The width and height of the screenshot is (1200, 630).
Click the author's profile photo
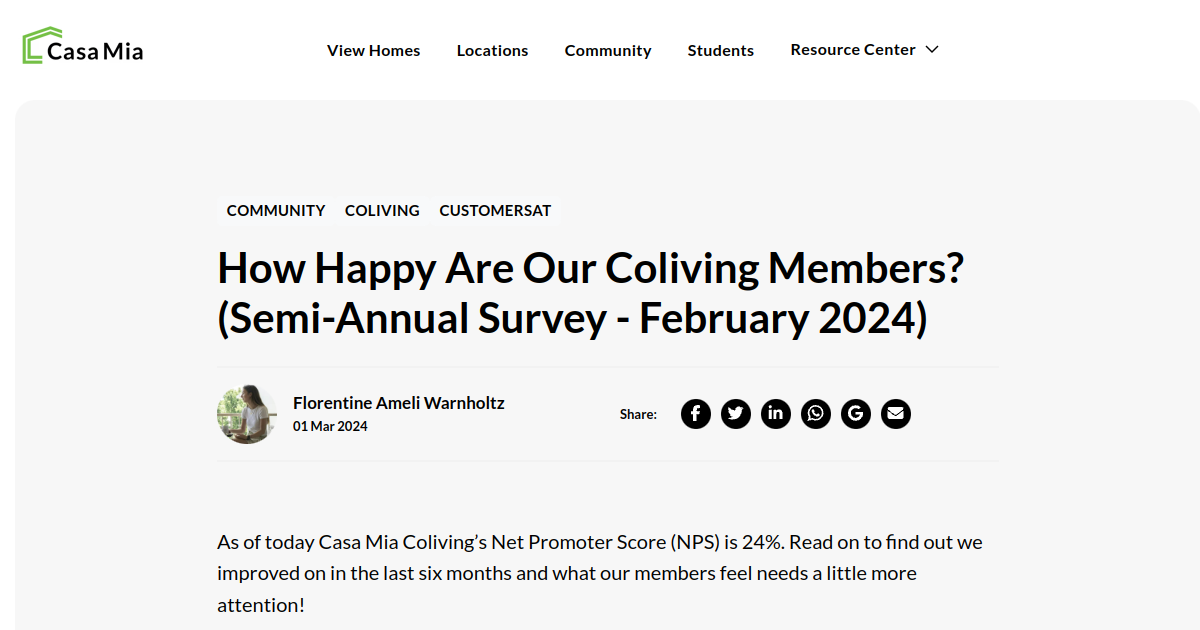click(x=247, y=414)
